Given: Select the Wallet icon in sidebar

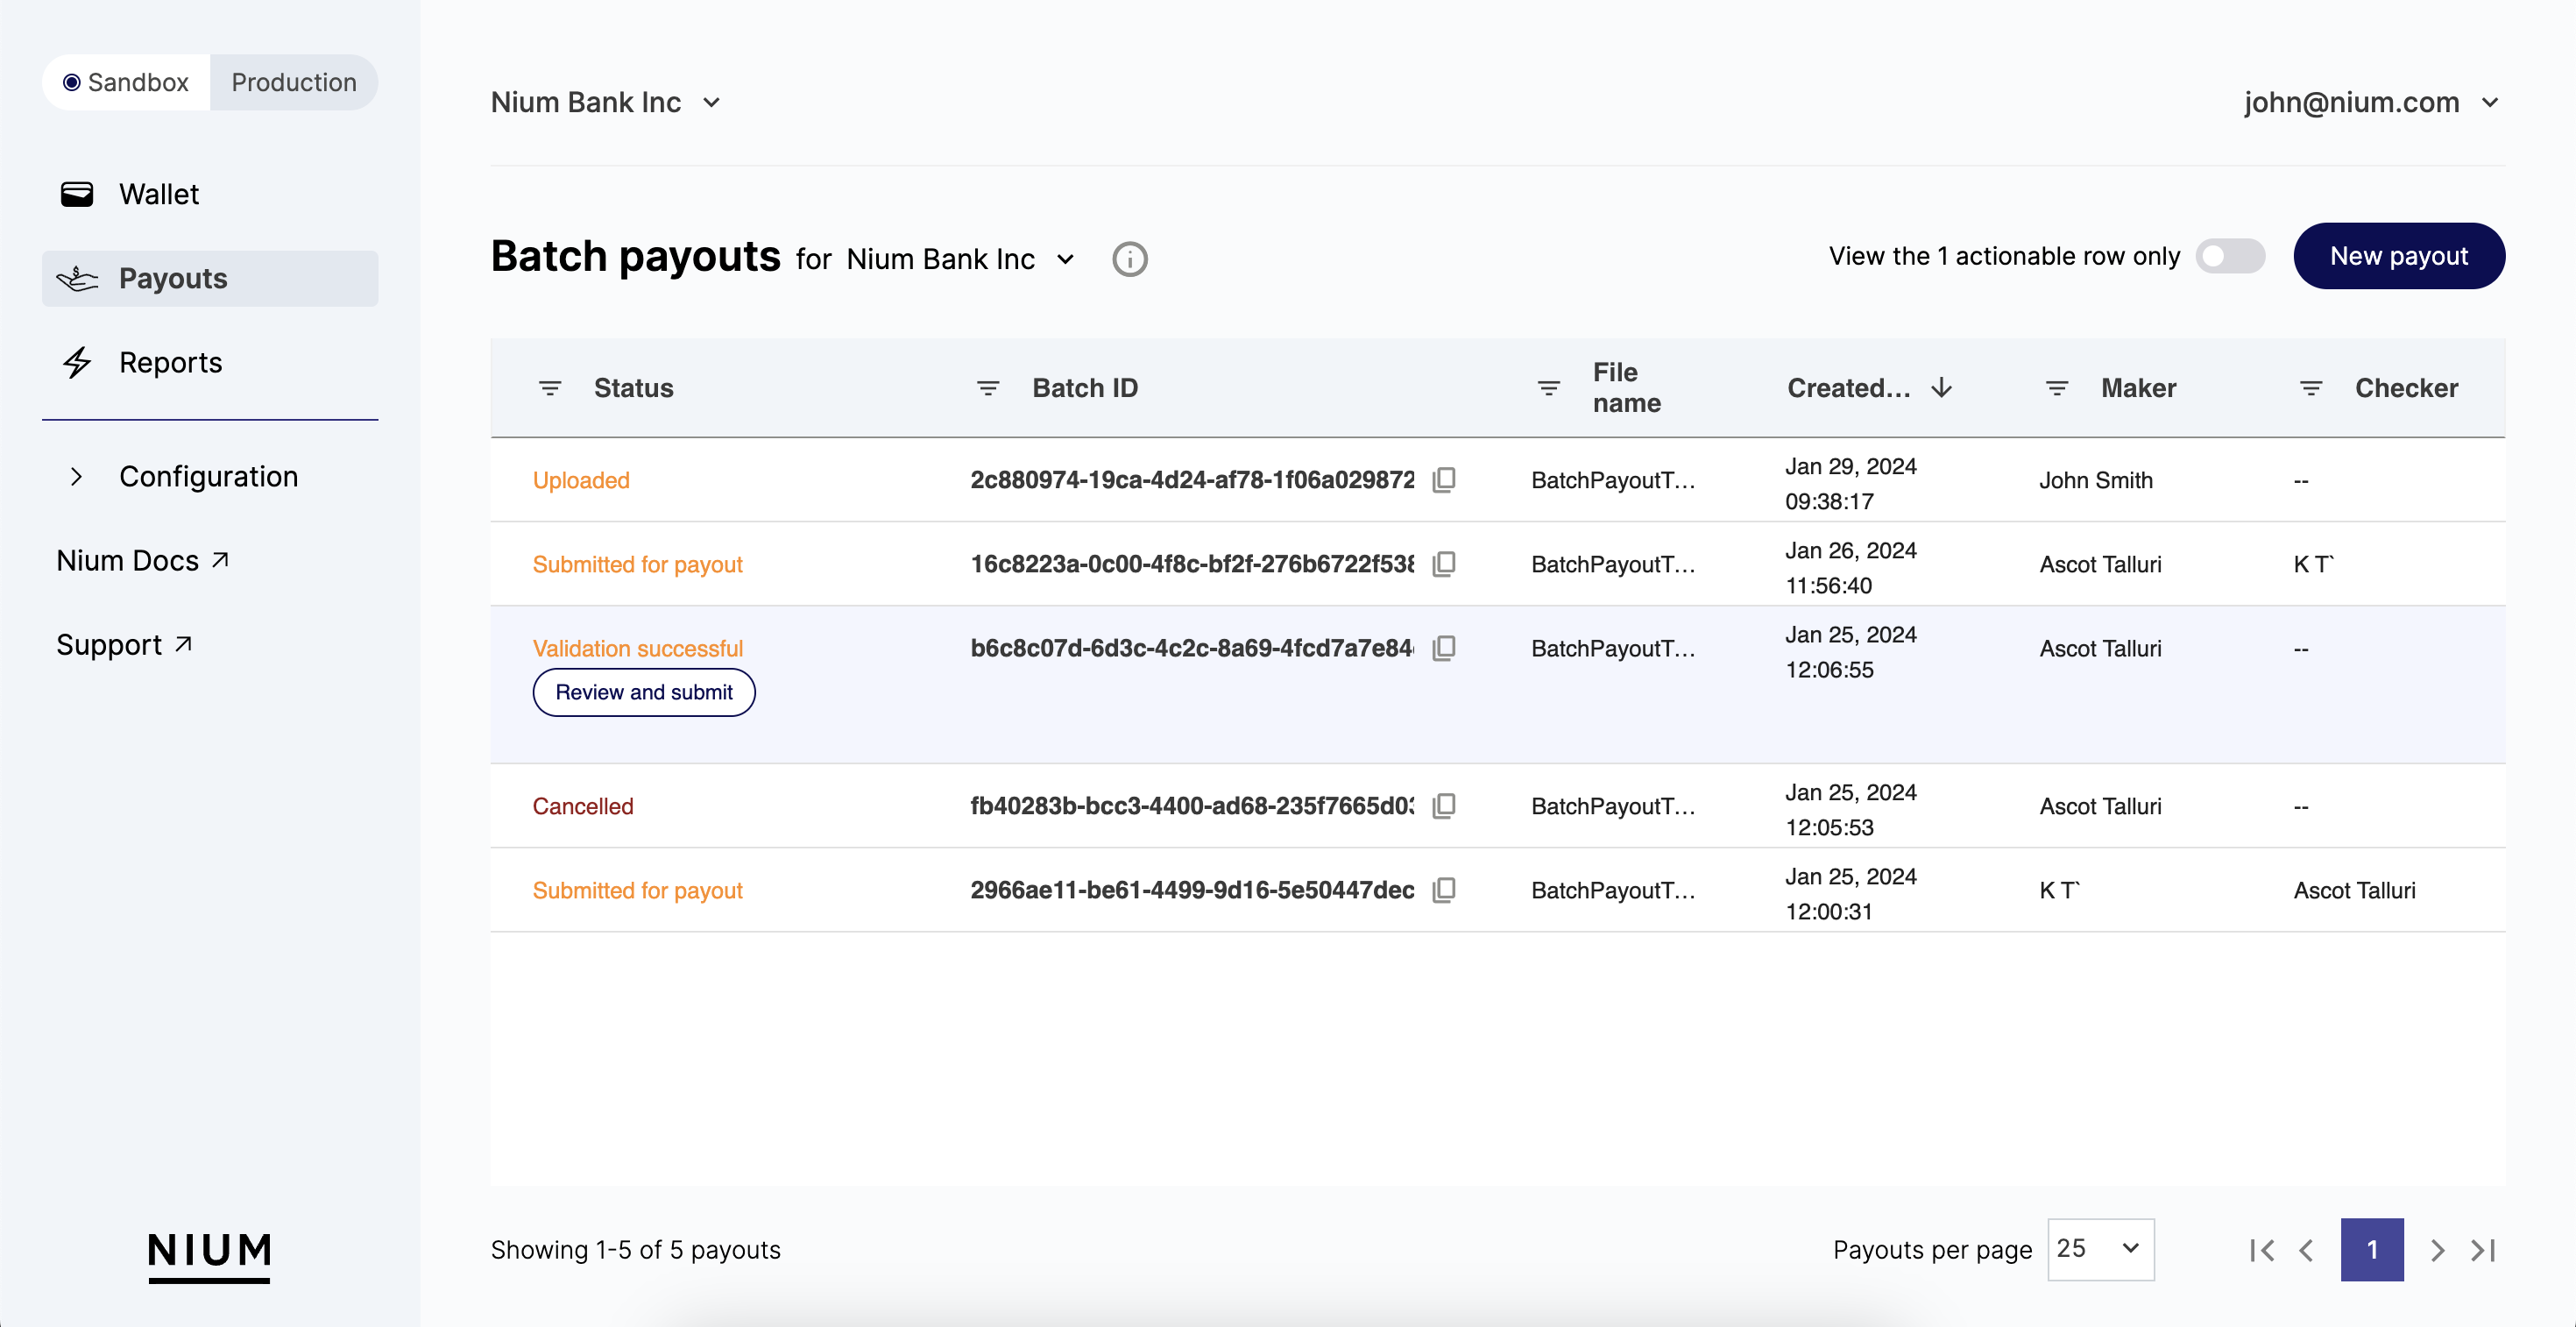Looking at the screenshot, I should [78, 193].
